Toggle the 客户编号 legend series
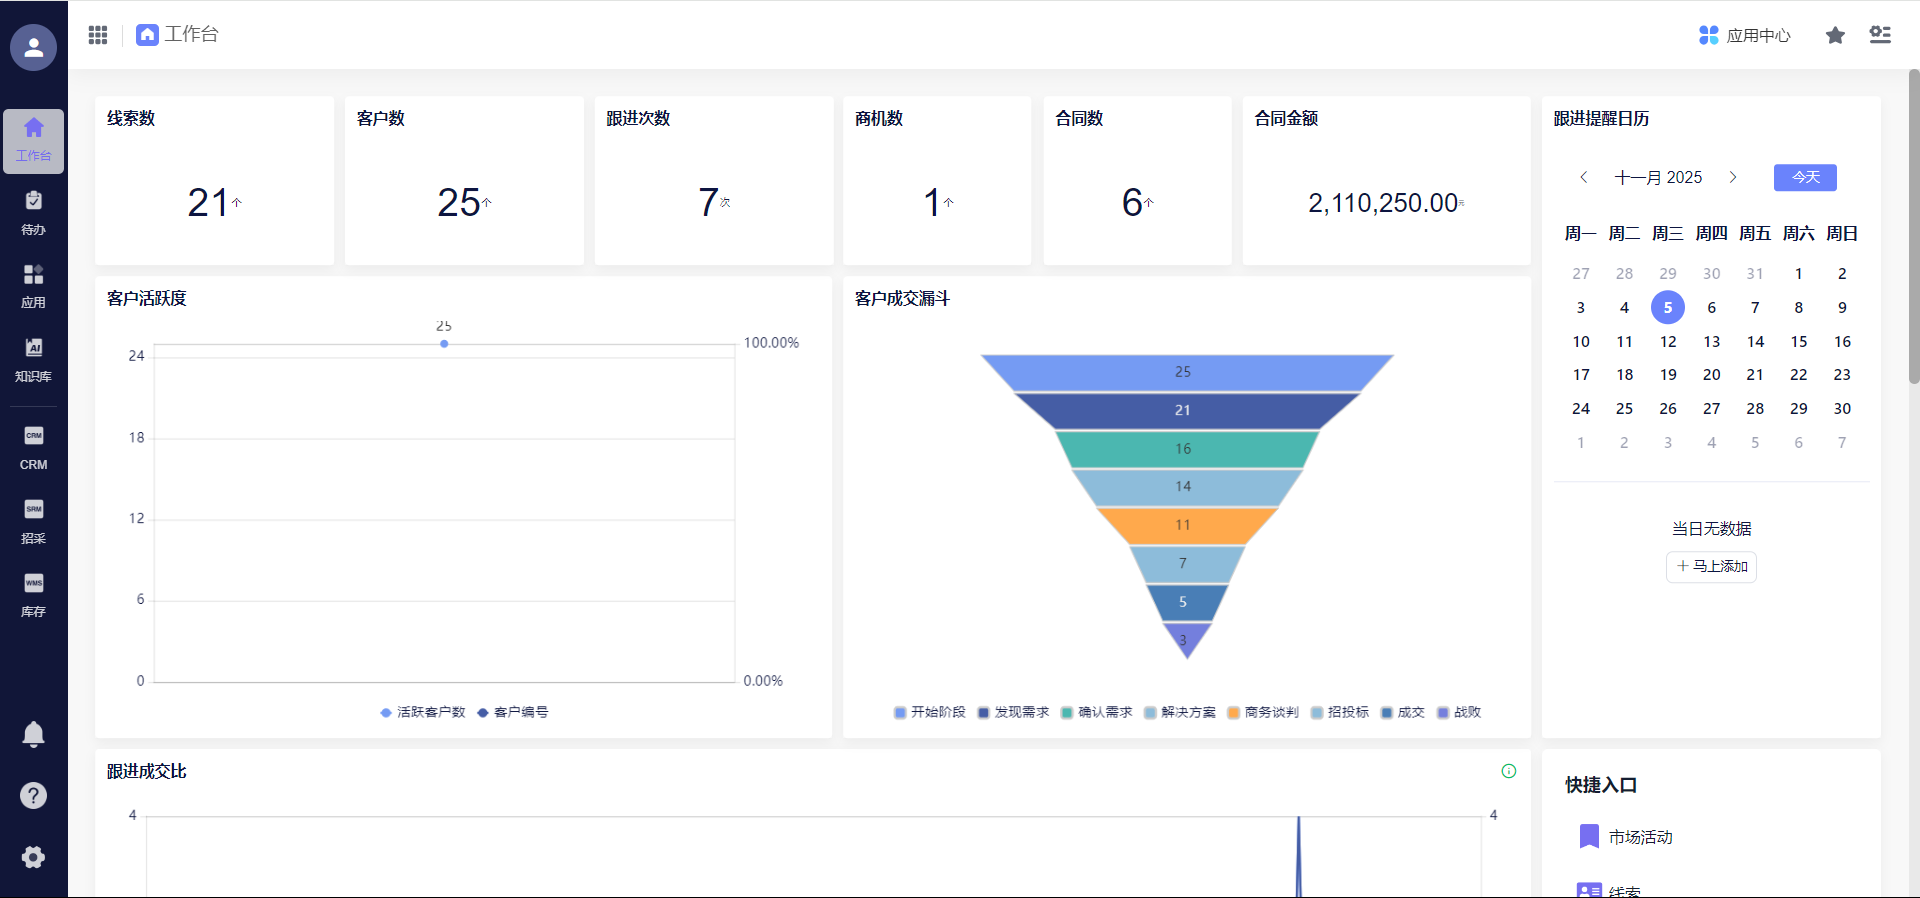 pos(513,712)
